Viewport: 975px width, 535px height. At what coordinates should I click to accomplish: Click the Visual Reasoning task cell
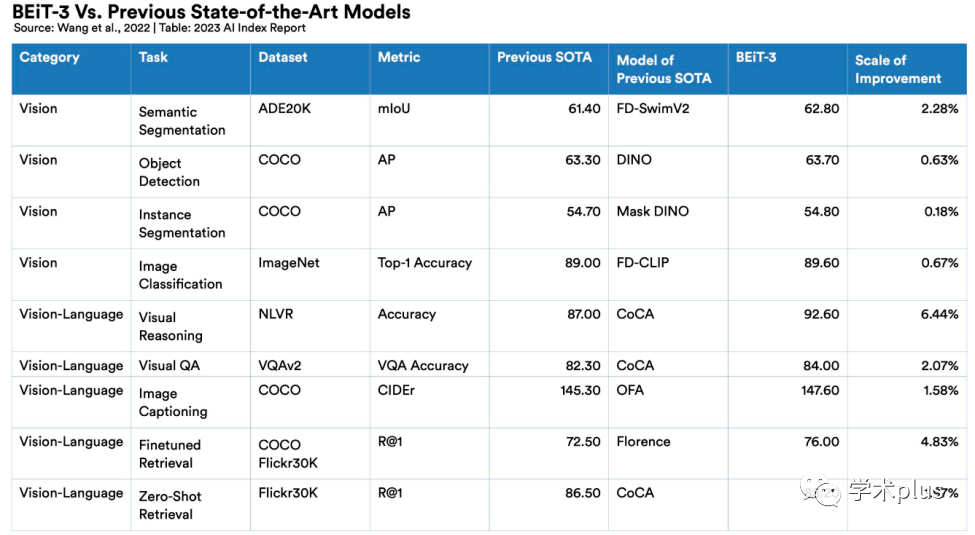point(170,326)
